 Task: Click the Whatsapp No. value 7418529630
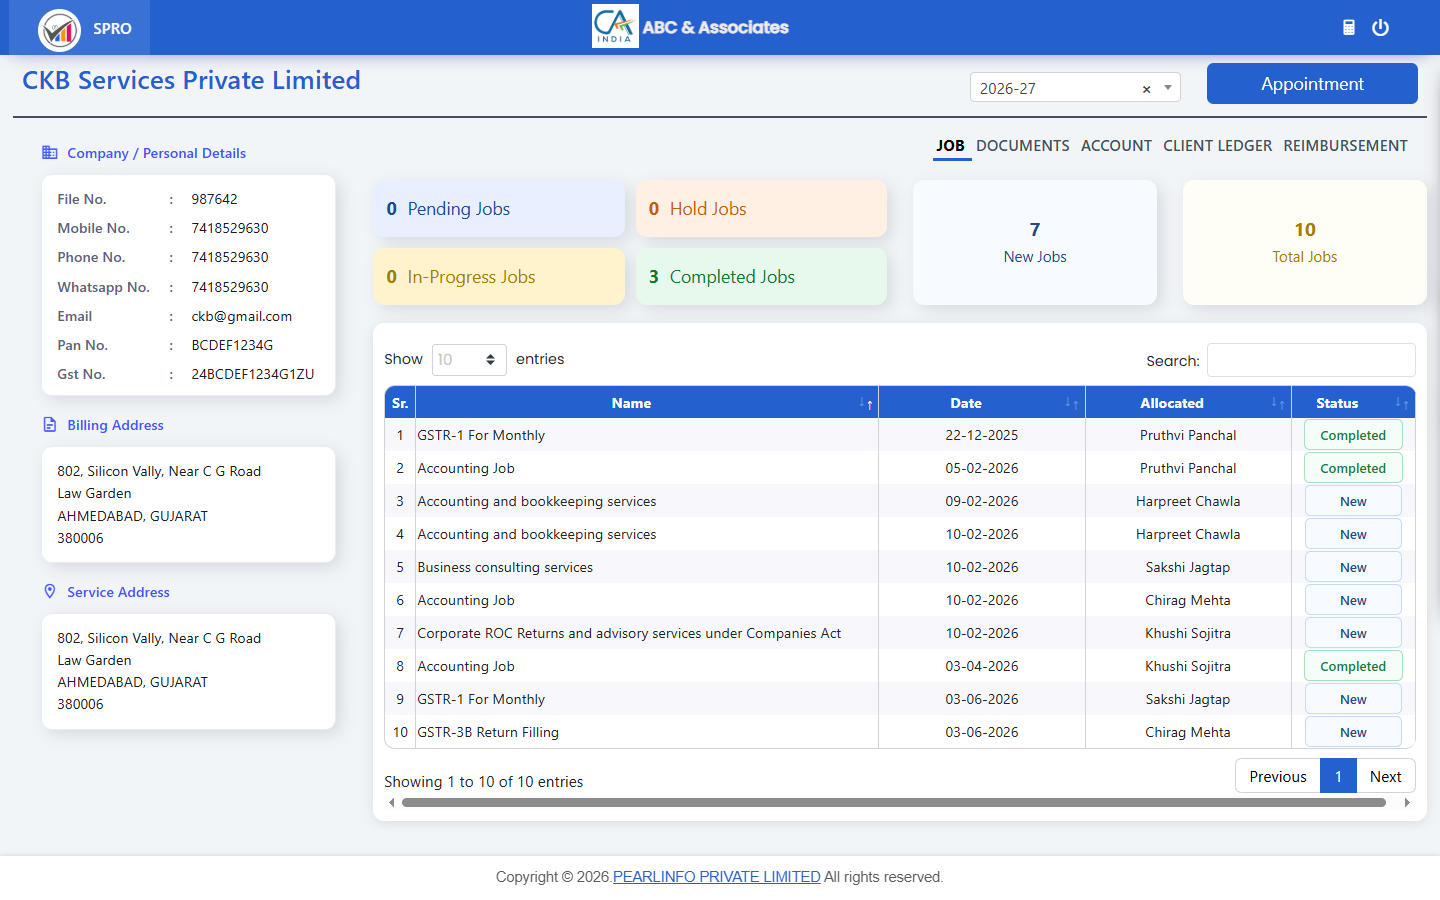click(x=230, y=287)
